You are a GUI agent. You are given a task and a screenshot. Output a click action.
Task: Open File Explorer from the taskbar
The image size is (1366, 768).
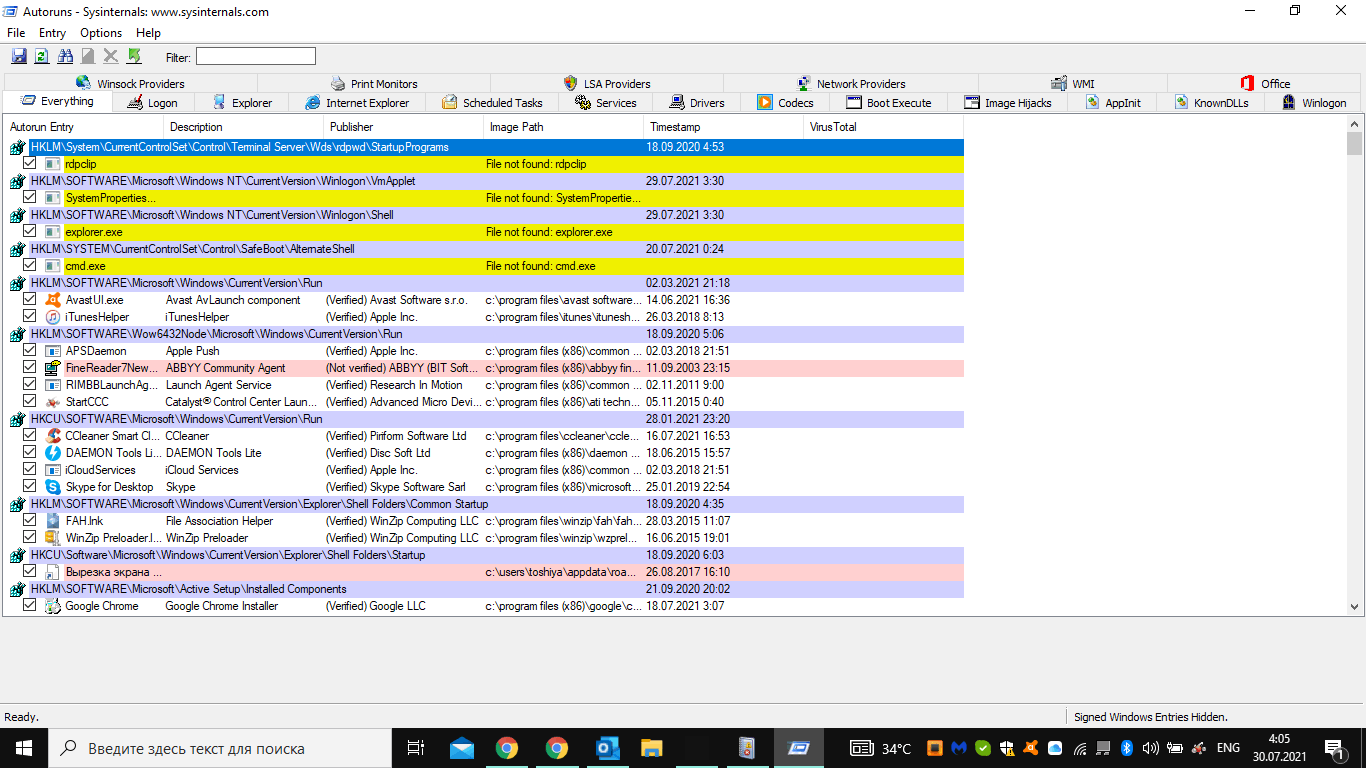point(652,748)
